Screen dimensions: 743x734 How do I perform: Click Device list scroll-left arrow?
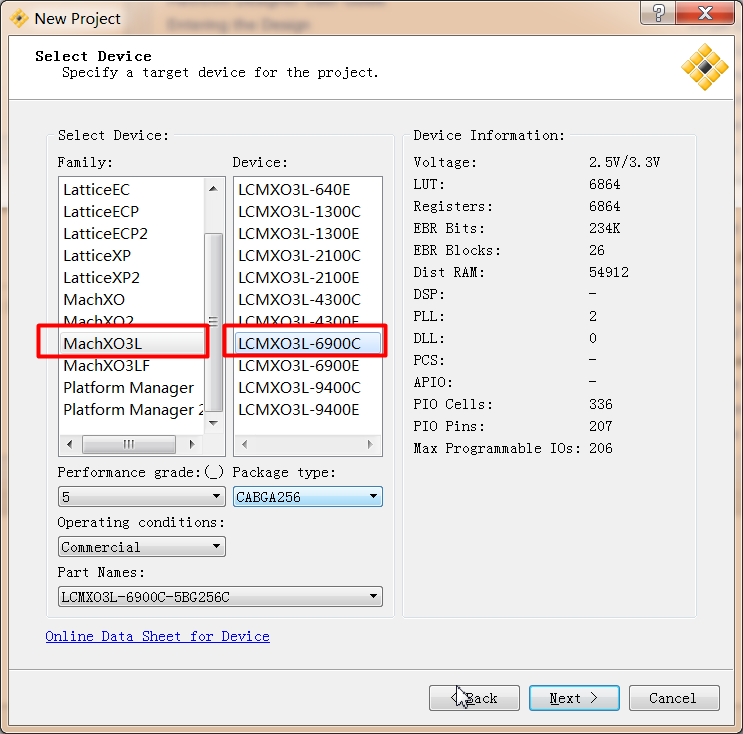pos(244,444)
